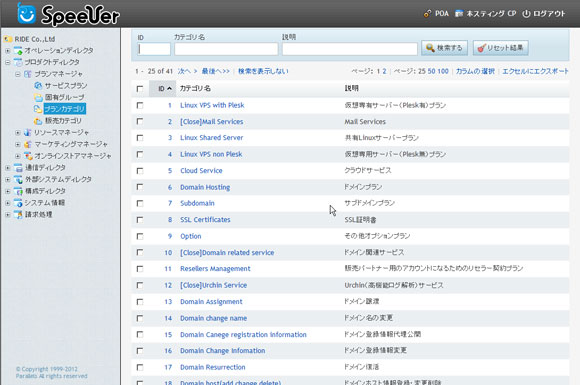The height and width of the screenshot is (385, 580).
Task: Click the リソースマネージャ icon
Action: tap(27, 132)
